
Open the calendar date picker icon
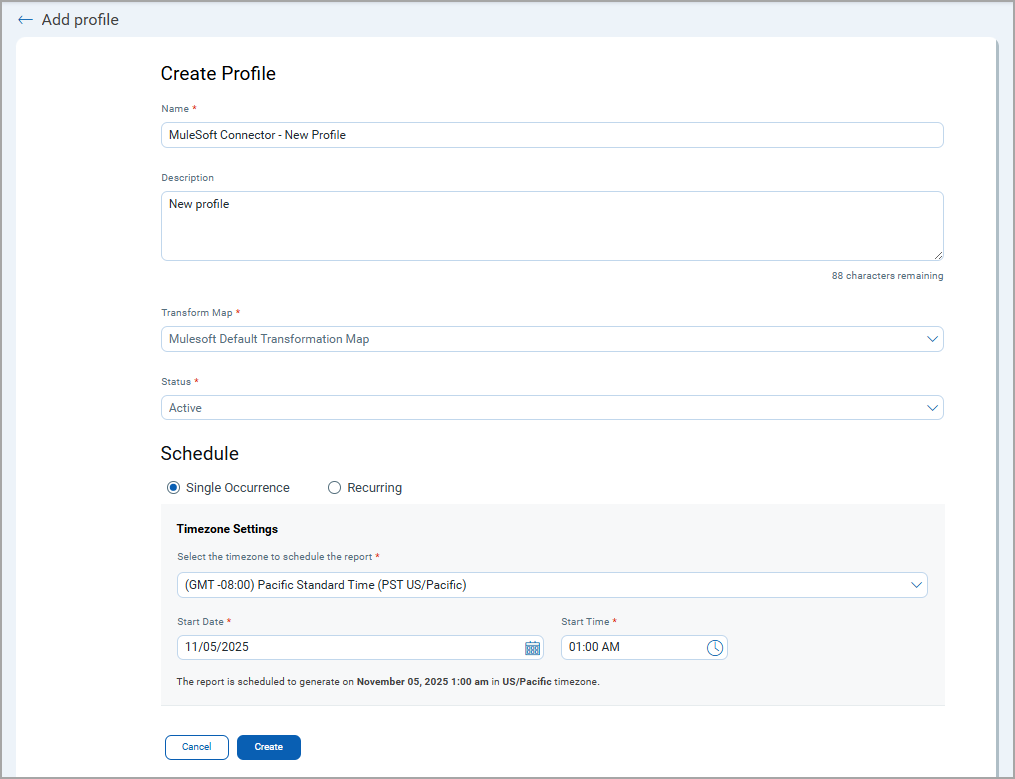(532, 648)
